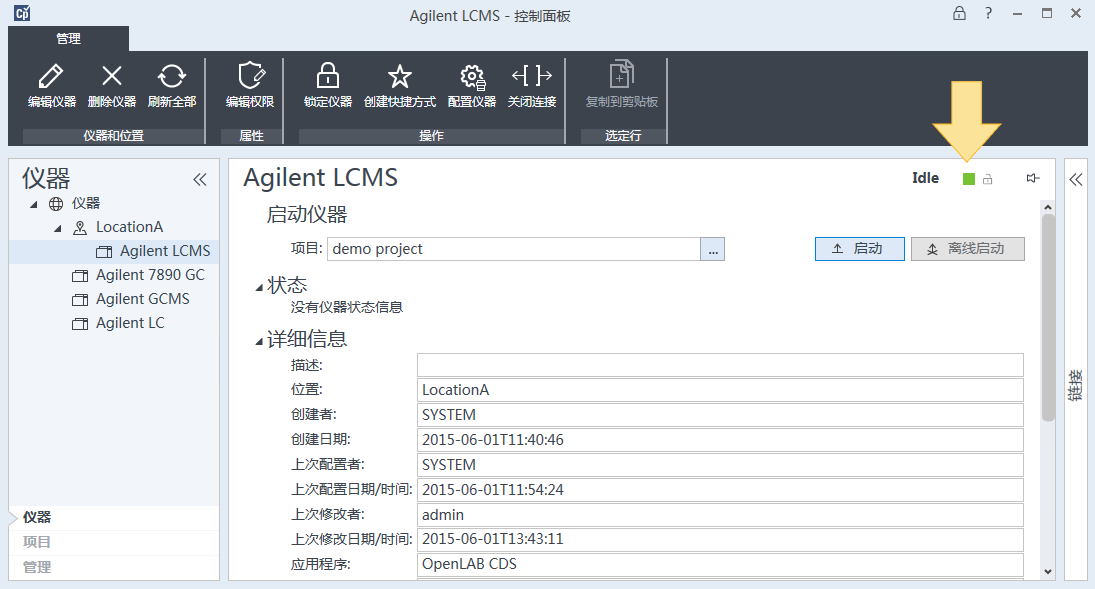The image size is (1095, 589).
Task: Click the Agilent LCMS instrument icon in tree
Action: point(104,252)
